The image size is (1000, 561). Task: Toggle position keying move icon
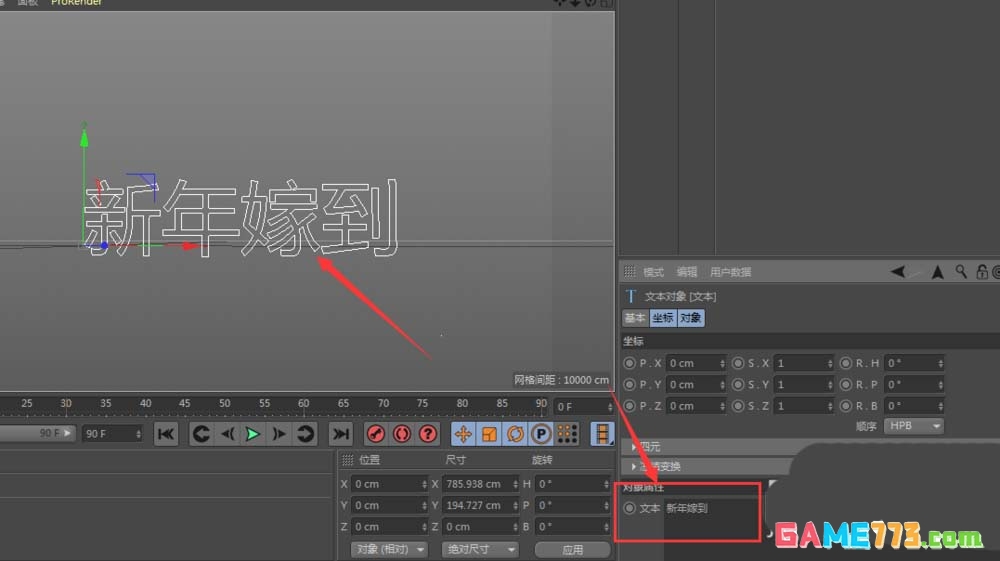pyautogui.click(x=463, y=434)
